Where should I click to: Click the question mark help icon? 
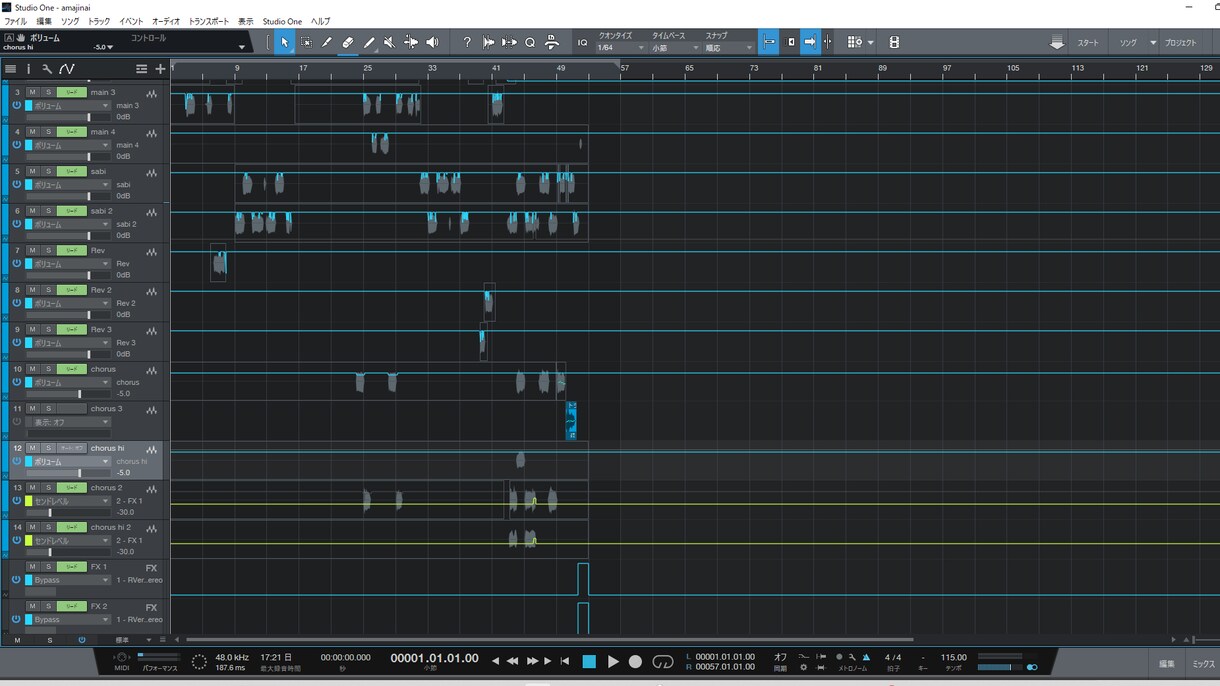tap(467, 42)
